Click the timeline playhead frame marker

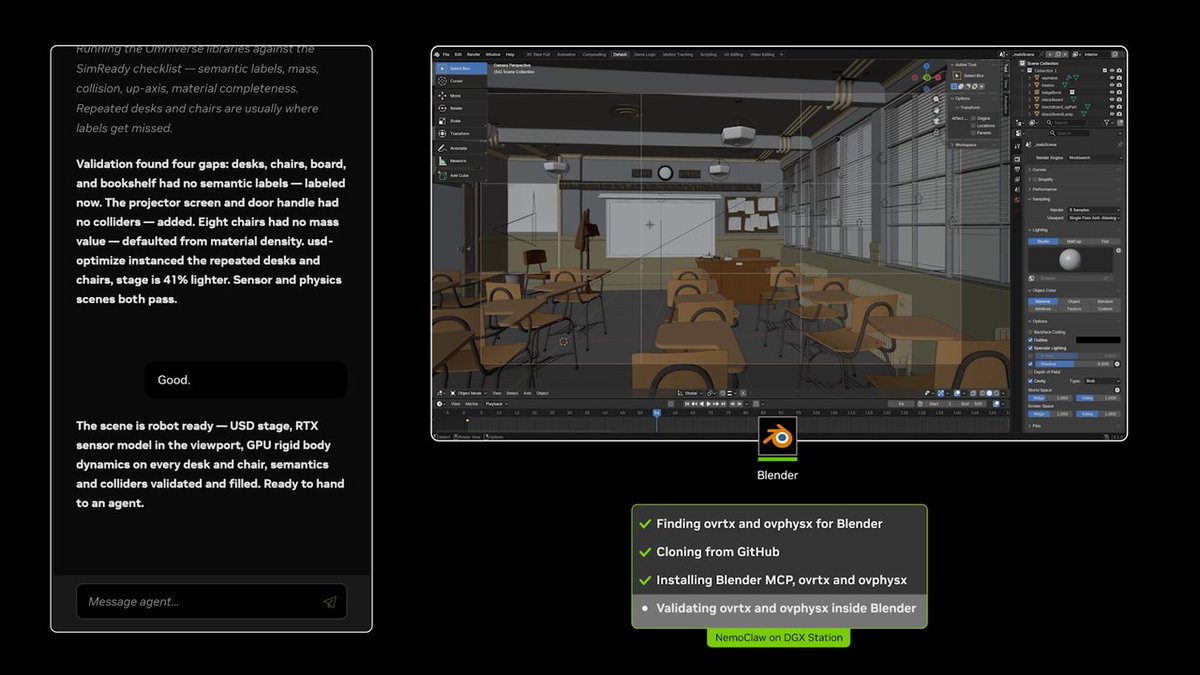coord(657,412)
